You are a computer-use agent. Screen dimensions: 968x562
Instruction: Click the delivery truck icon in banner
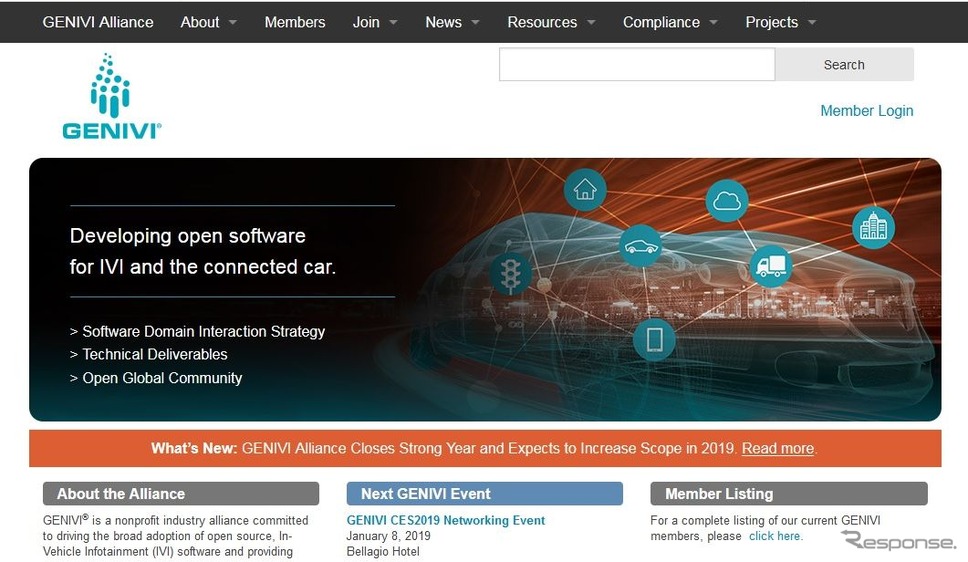(x=771, y=266)
